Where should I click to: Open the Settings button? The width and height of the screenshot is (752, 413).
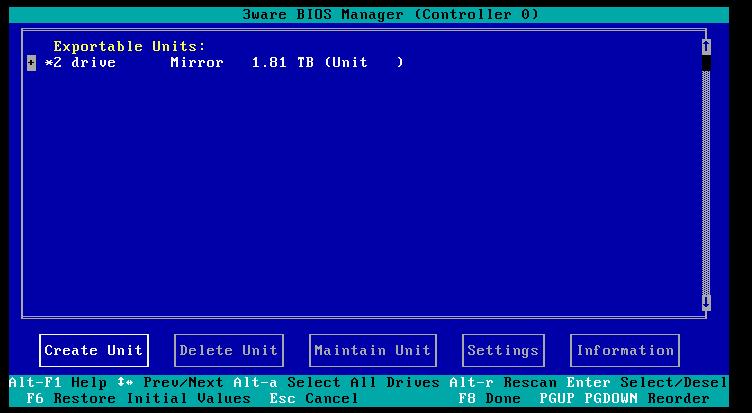(x=503, y=350)
